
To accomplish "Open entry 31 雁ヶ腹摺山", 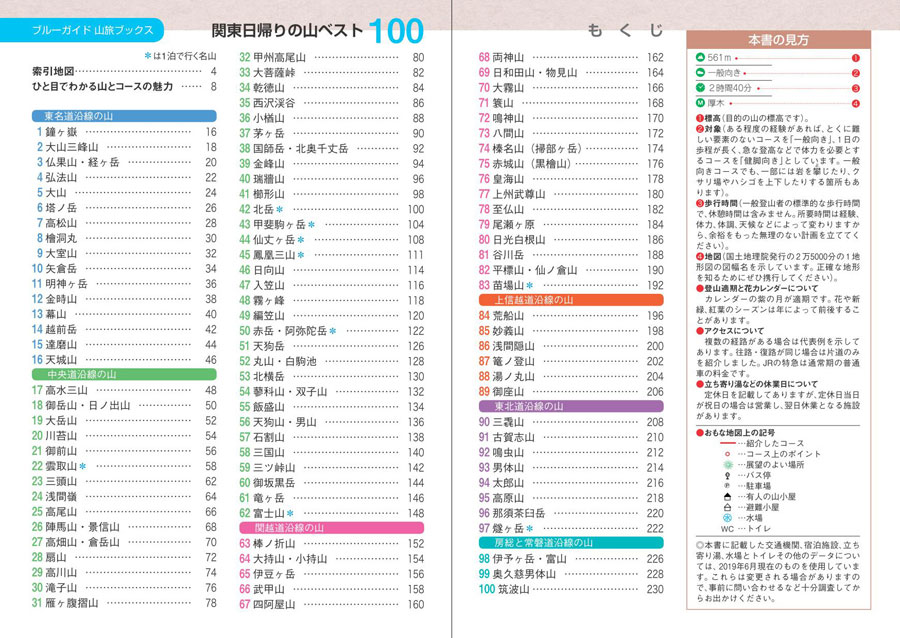I will (x=124, y=603).
